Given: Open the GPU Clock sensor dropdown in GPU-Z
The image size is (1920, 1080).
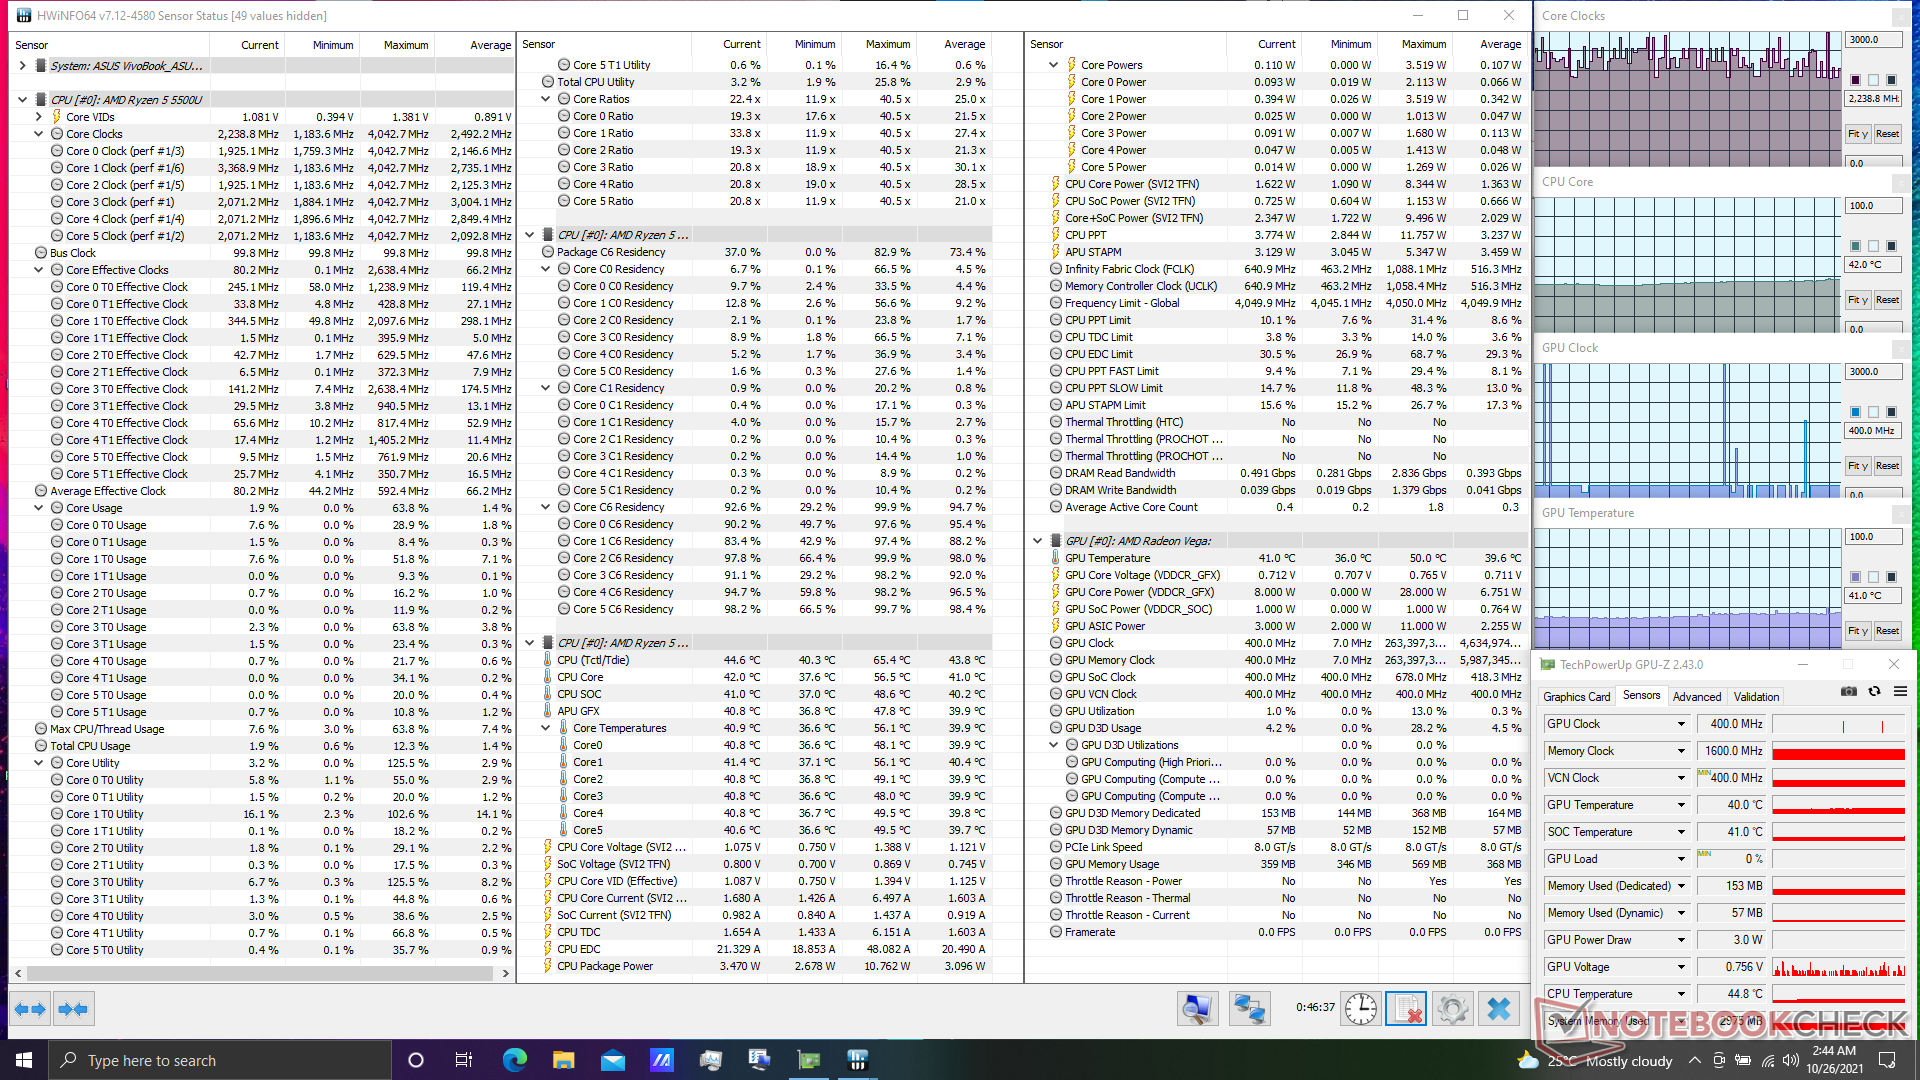Looking at the screenshot, I should 1681,724.
